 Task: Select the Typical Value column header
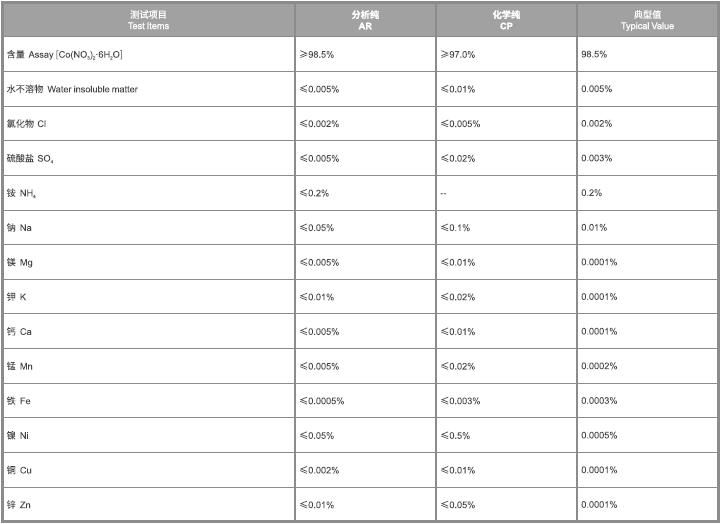[647, 21]
